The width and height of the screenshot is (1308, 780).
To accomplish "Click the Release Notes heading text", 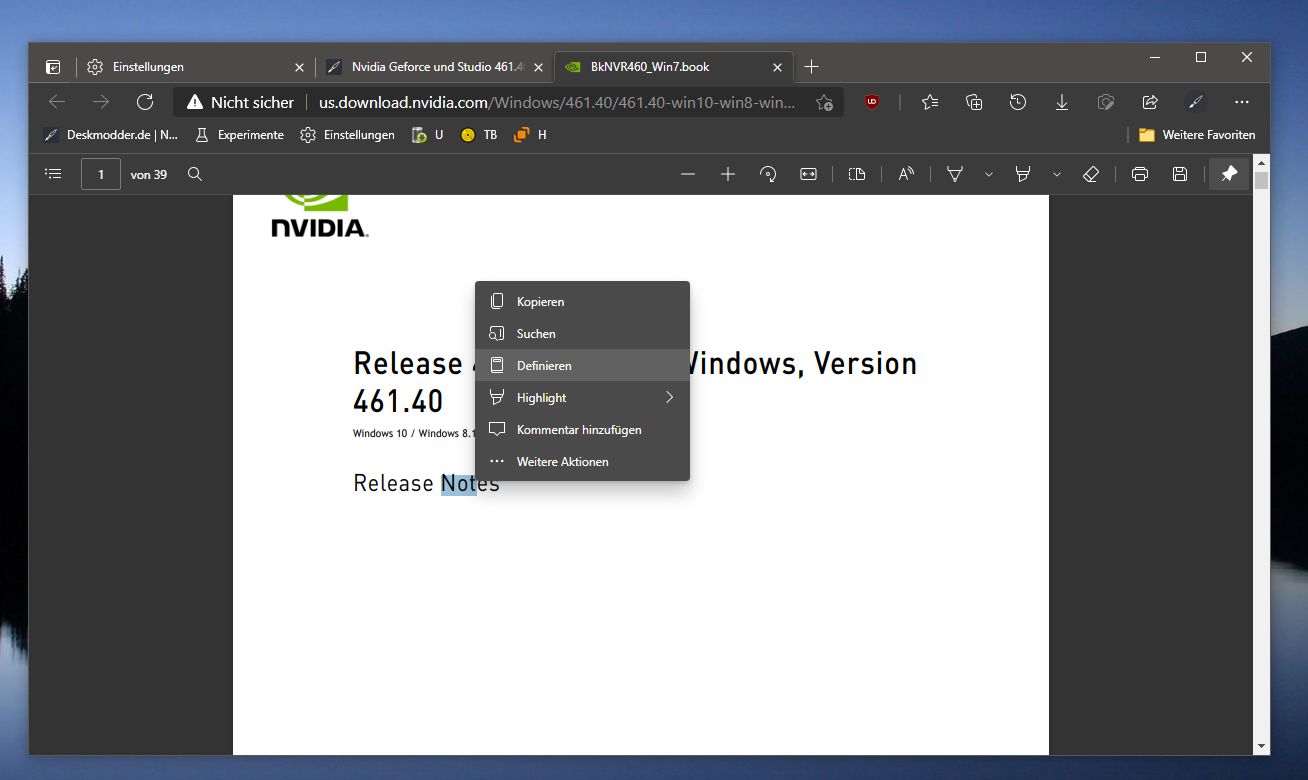I will [x=426, y=483].
